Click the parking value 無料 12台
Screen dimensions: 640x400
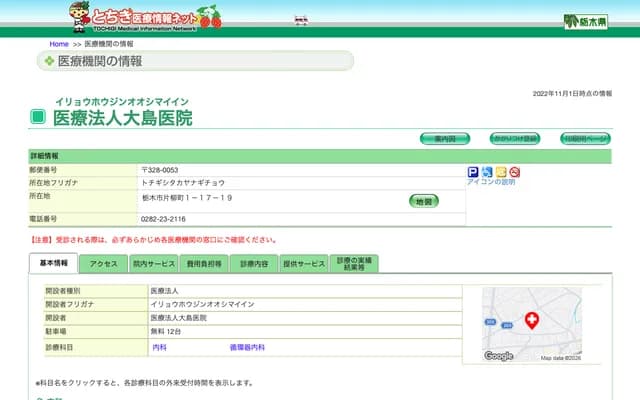[x=166, y=331]
